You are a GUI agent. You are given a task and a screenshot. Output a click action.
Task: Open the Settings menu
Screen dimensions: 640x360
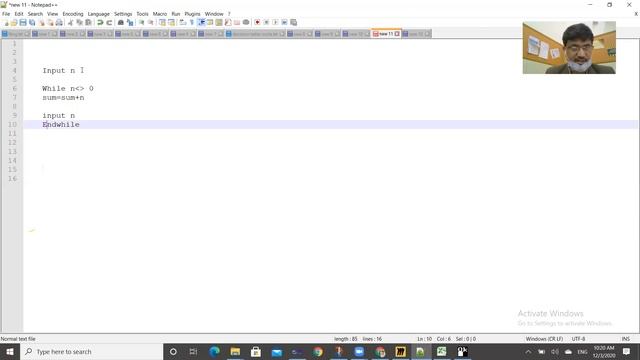tap(123, 14)
